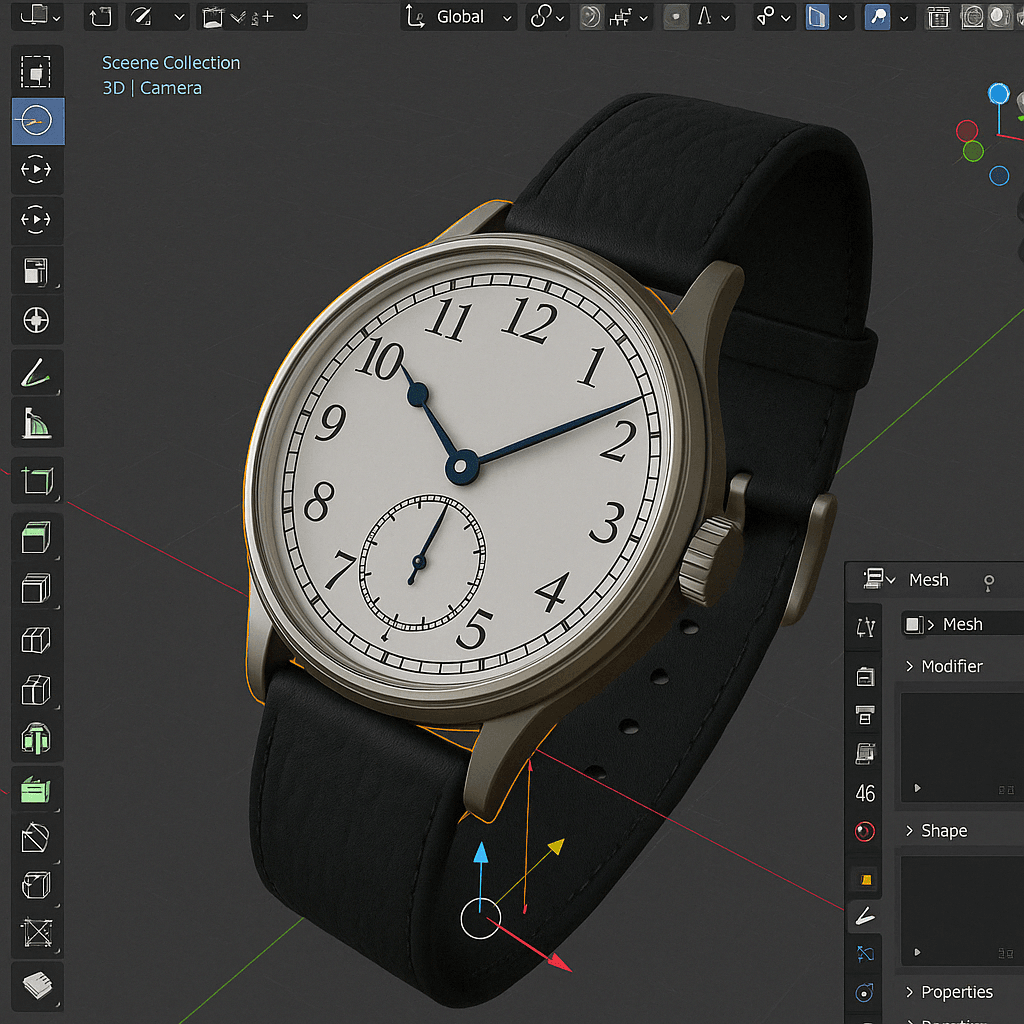
Task: Toggle the highlighted overlay button in header
Action: click(878, 17)
